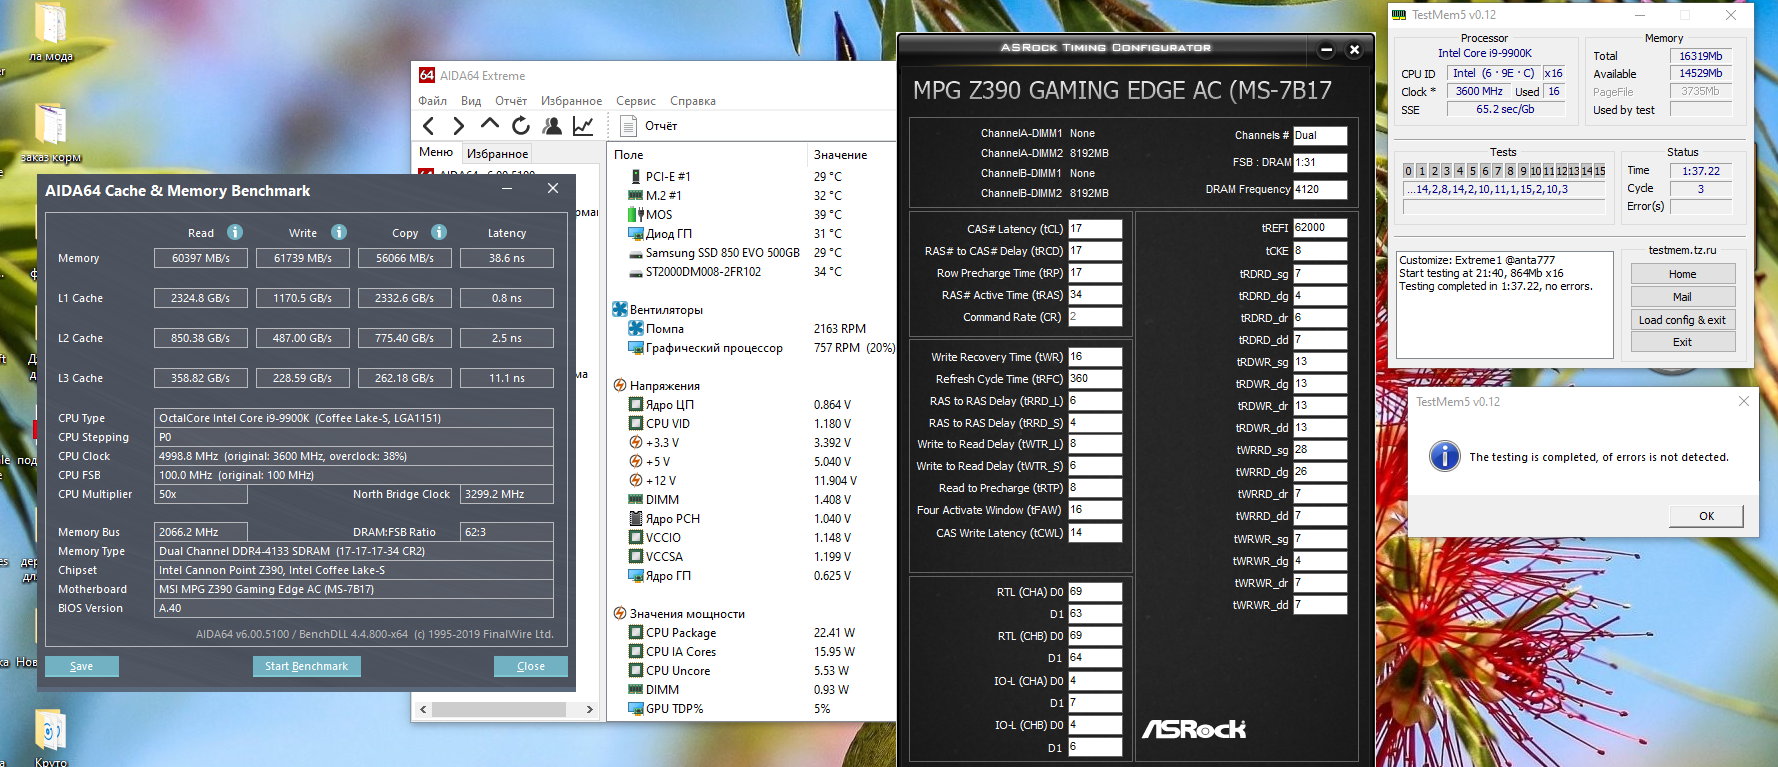Click the Refresh Cycle Time (tRFC) field
Screen dimensions: 1778x767
tap(1095, 379)
